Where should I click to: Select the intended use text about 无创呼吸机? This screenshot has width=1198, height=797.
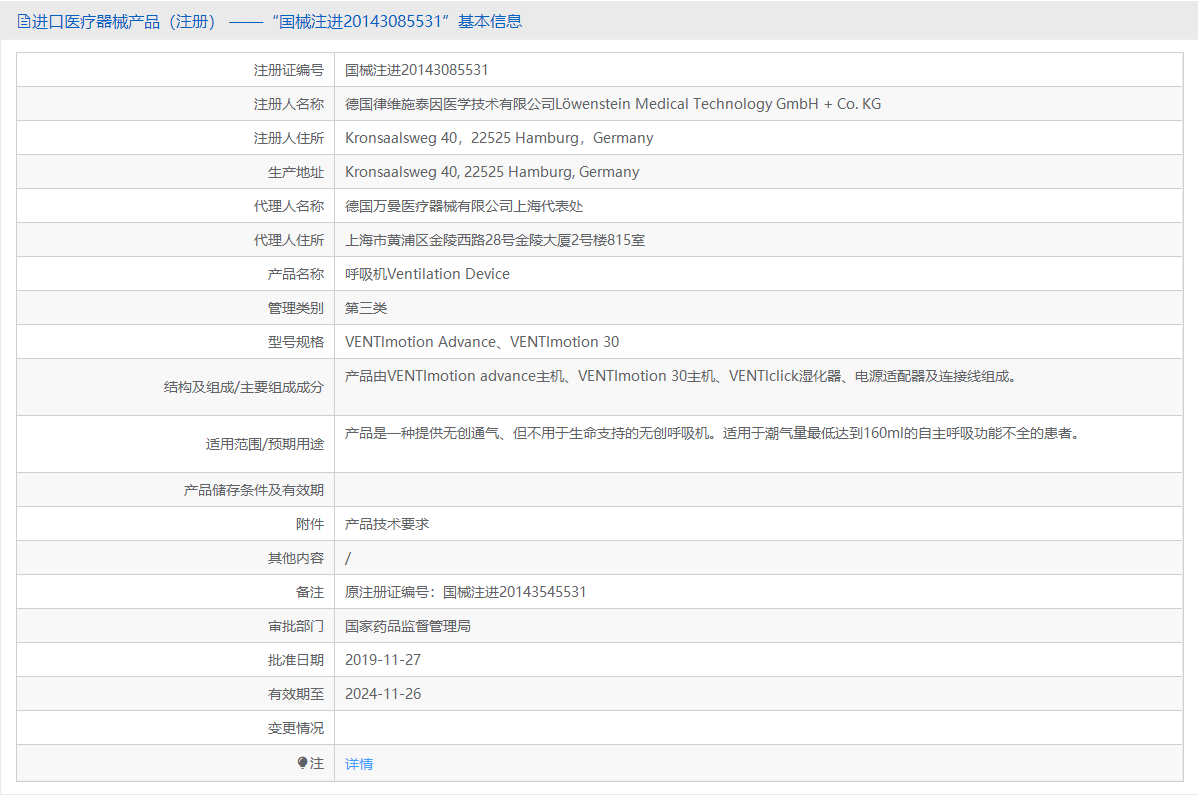[712, 433]
